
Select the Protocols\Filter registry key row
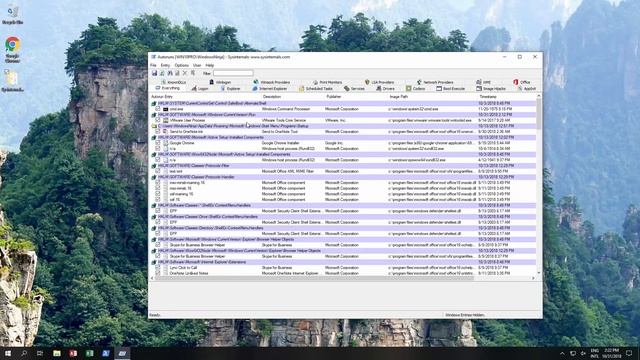click(343, 166)
